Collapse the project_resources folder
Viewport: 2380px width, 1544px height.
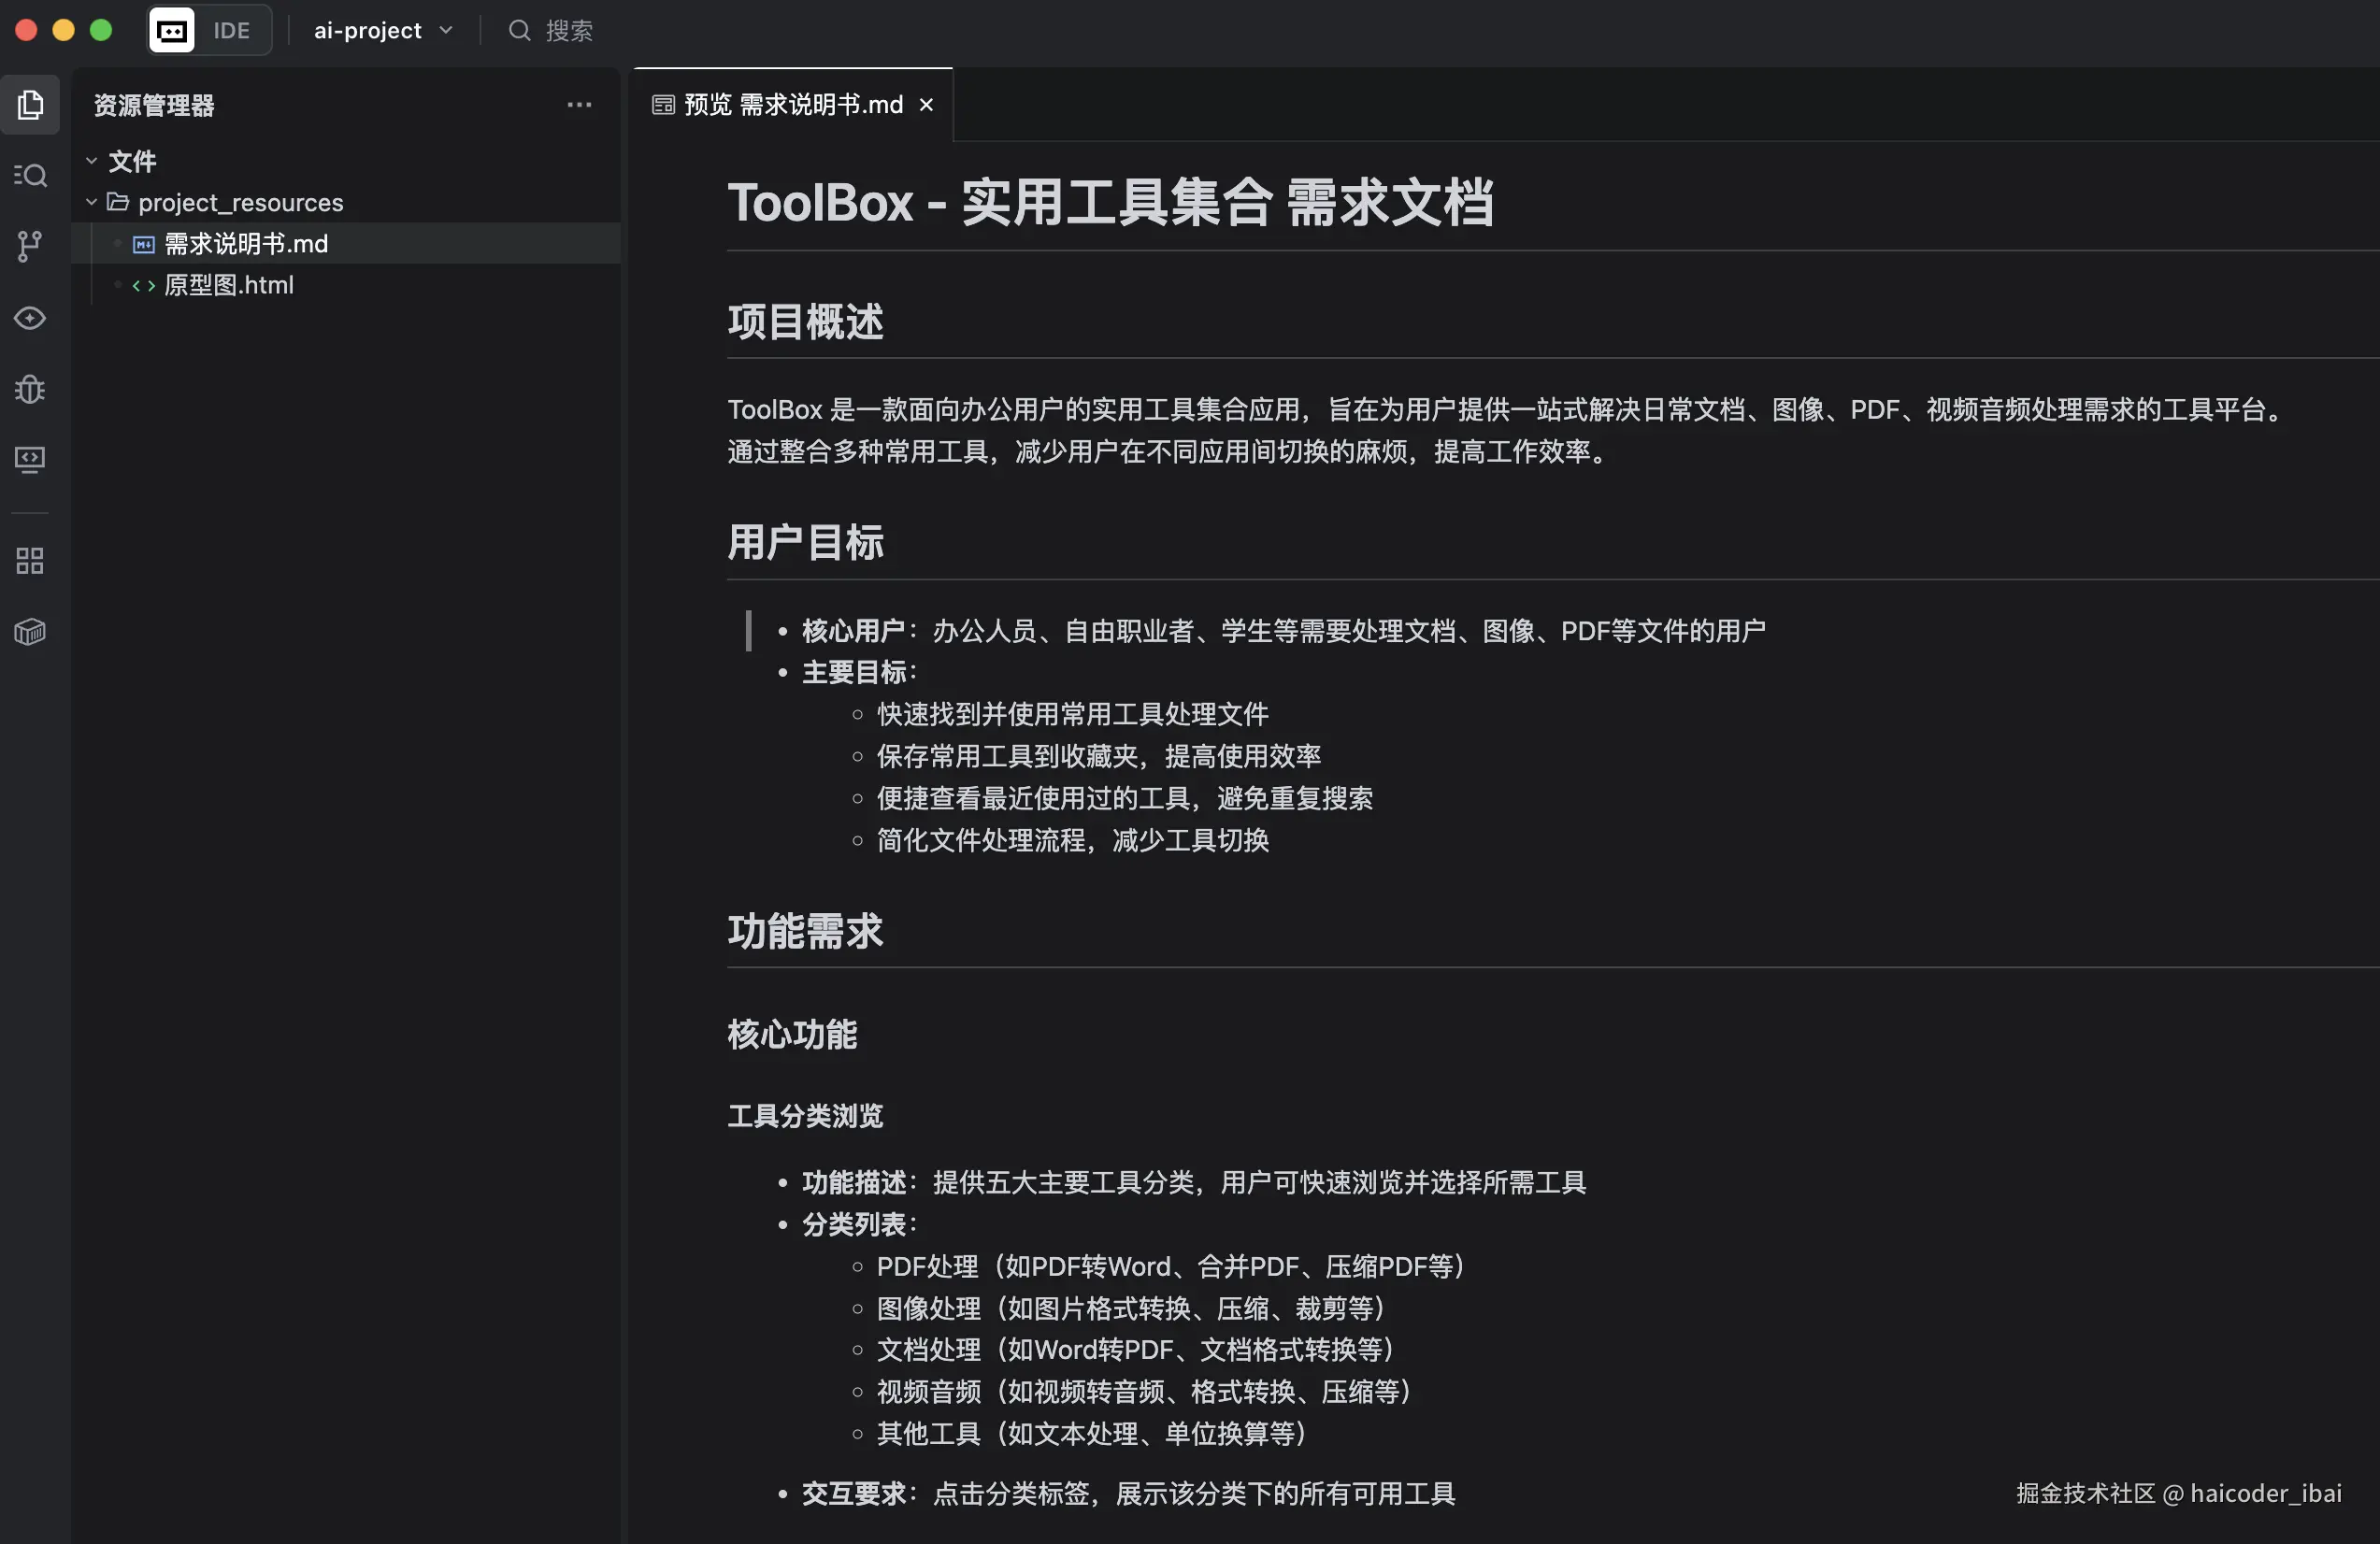(x=91, y=202)
